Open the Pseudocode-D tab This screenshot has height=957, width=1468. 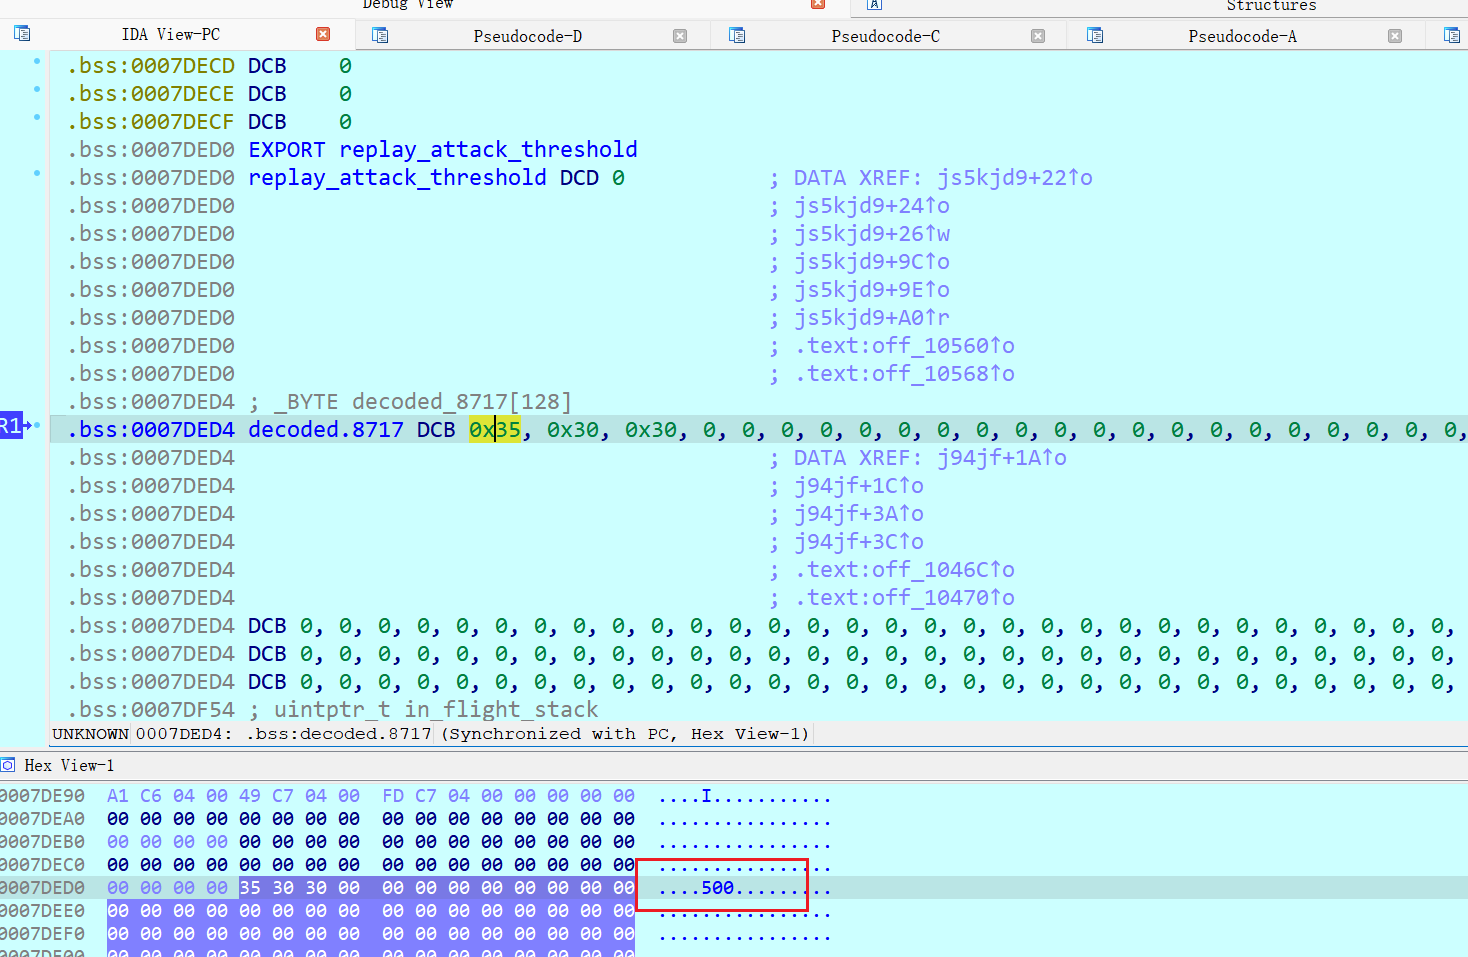click(527, 36)
